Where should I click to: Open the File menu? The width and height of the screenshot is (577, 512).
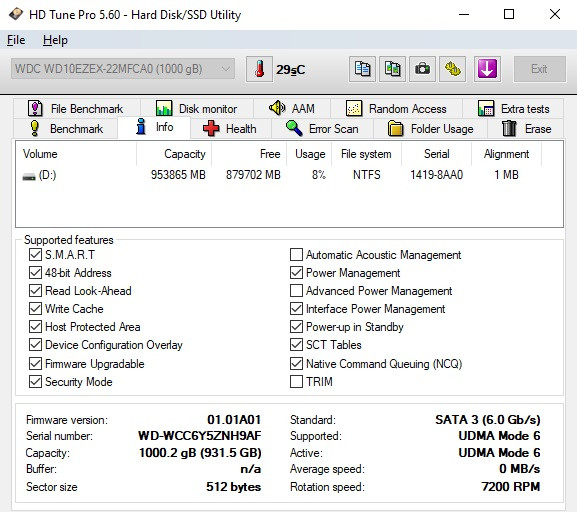(x=16, y=40)
